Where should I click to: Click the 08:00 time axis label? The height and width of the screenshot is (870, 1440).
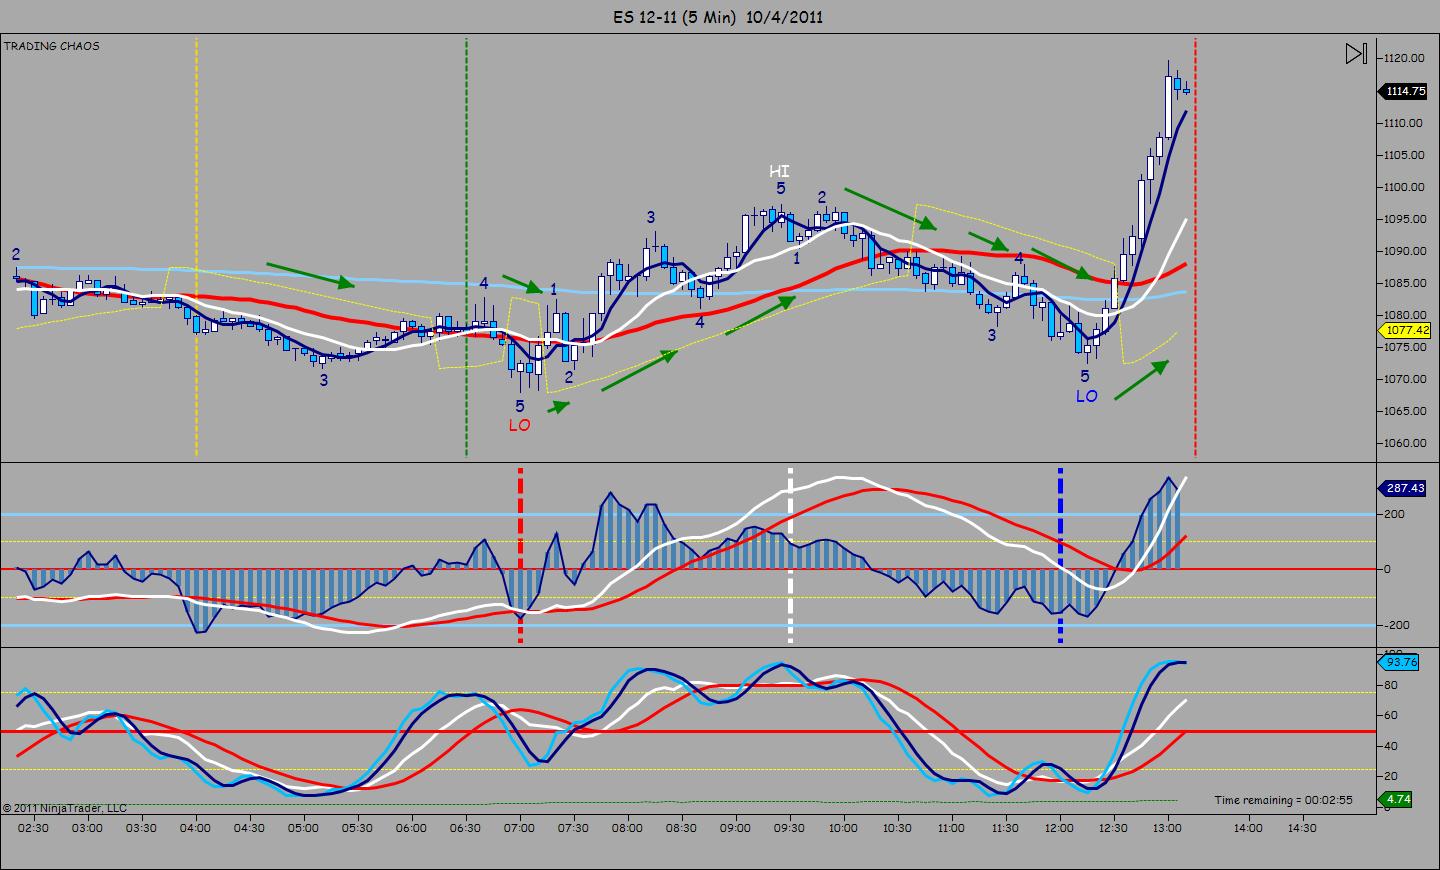(627, 828)
